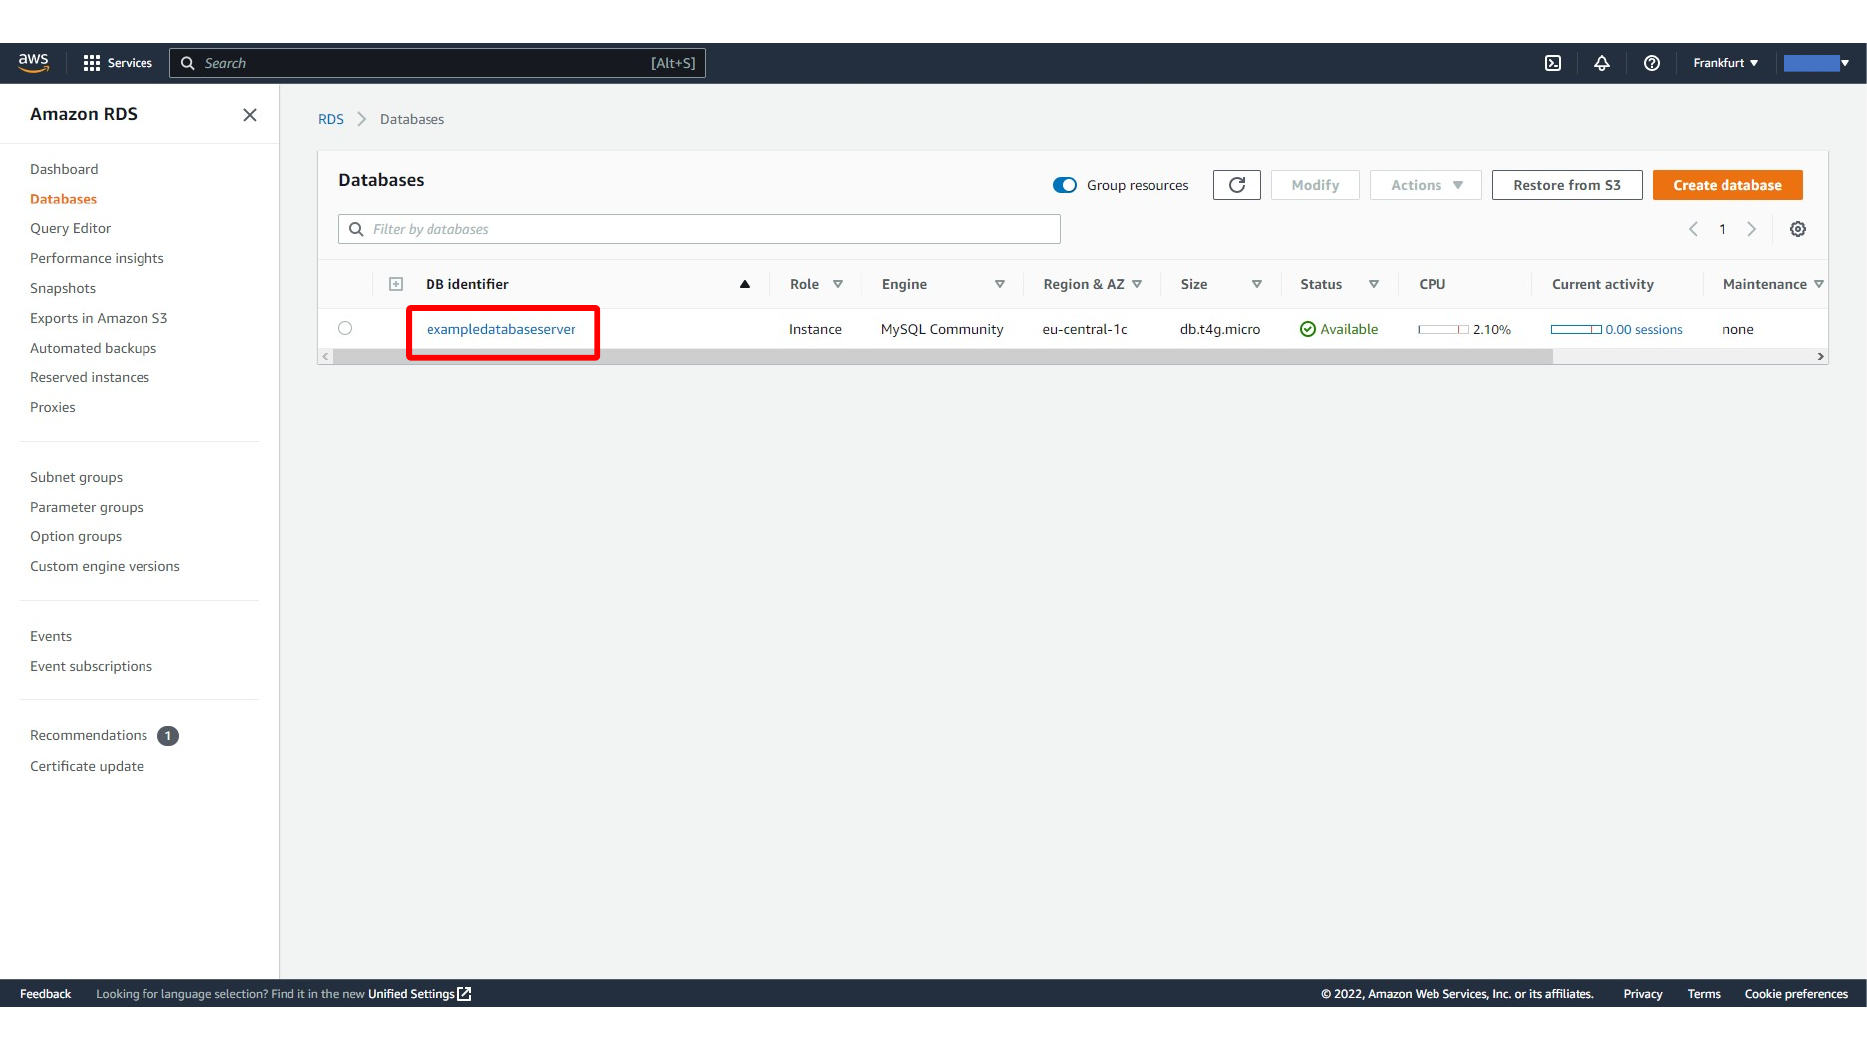Click the scroll-right arrow of table
1867x1050 pixels.
point(1820,356)
